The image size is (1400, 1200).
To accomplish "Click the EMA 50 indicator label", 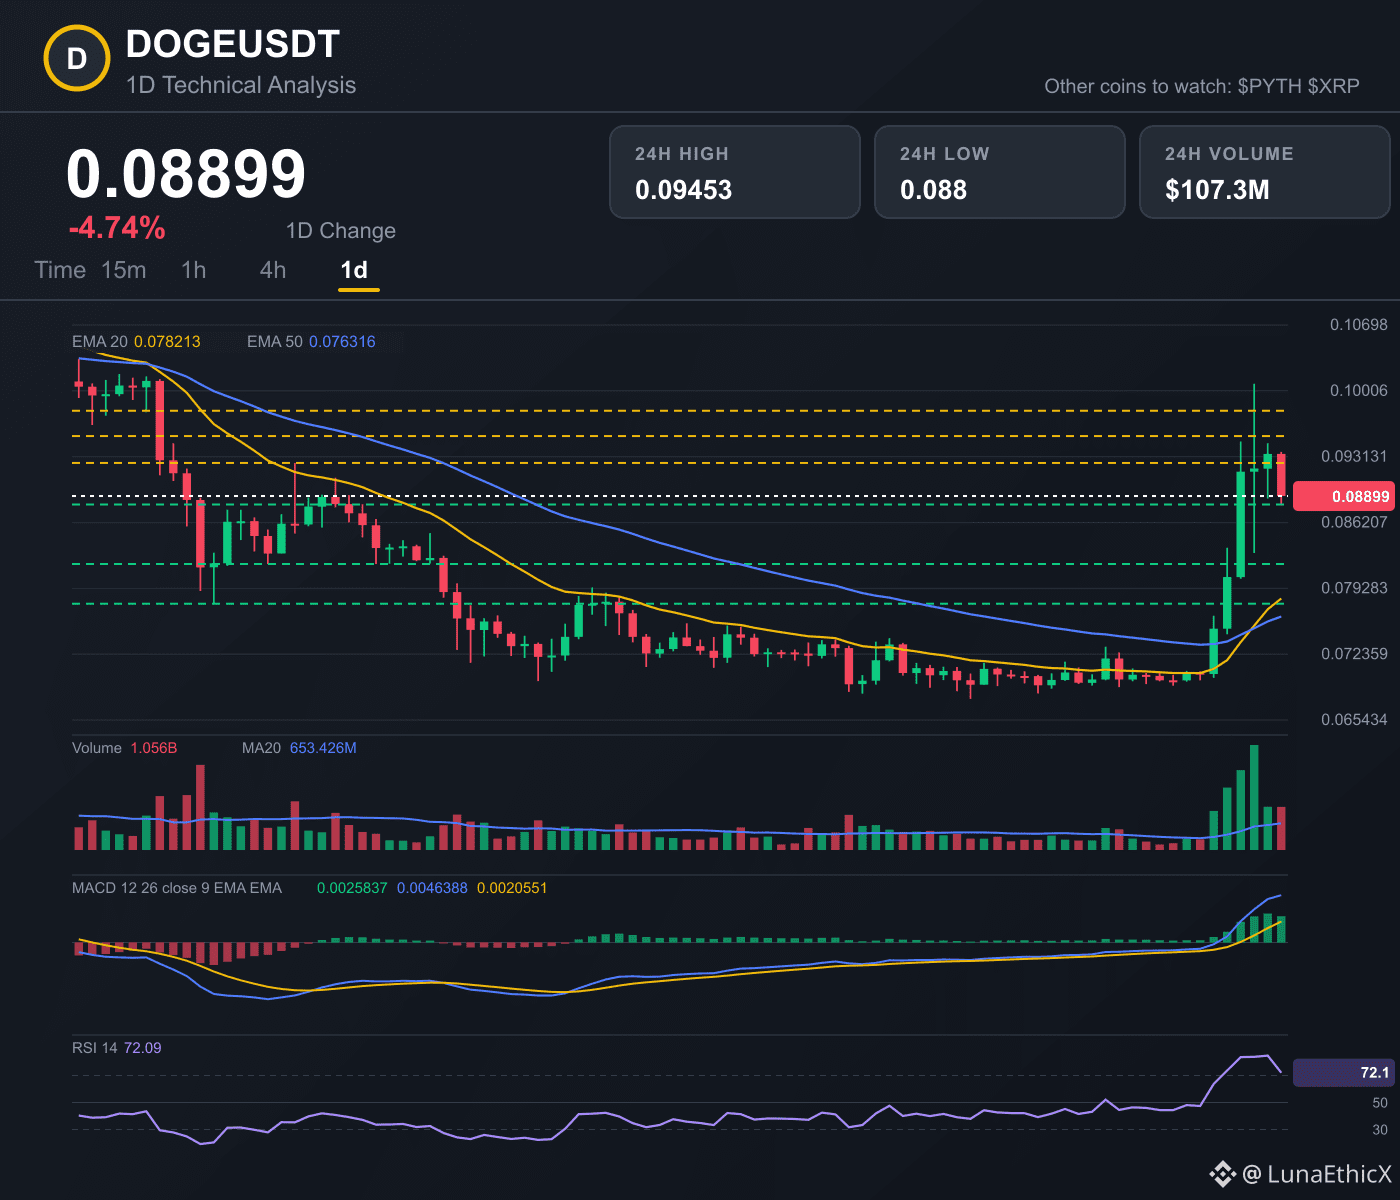I will tap(275, 342).
